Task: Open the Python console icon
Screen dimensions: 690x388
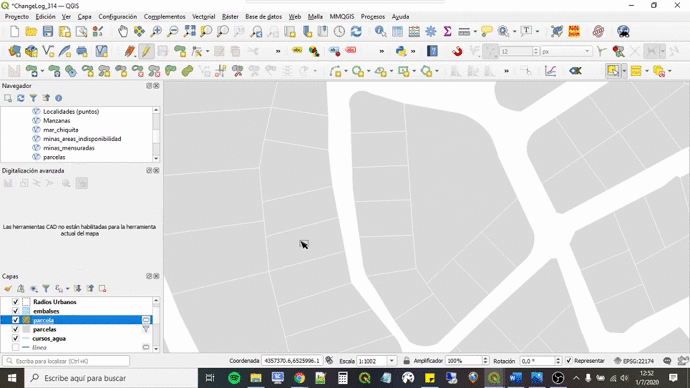Action: pyautogui.click(x=401, y=51)
